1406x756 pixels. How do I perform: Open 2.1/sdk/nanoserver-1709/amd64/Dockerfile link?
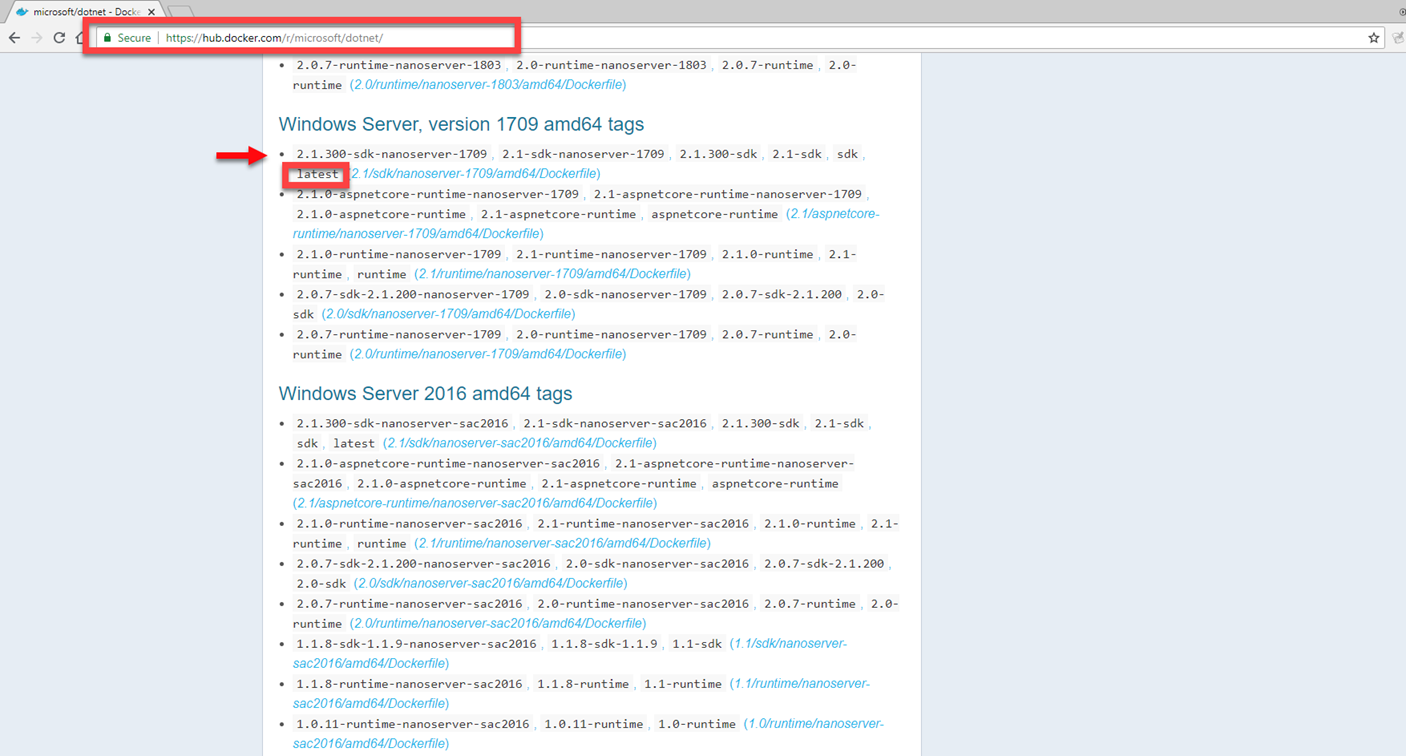pyautogui.click(x=475, y=174)
